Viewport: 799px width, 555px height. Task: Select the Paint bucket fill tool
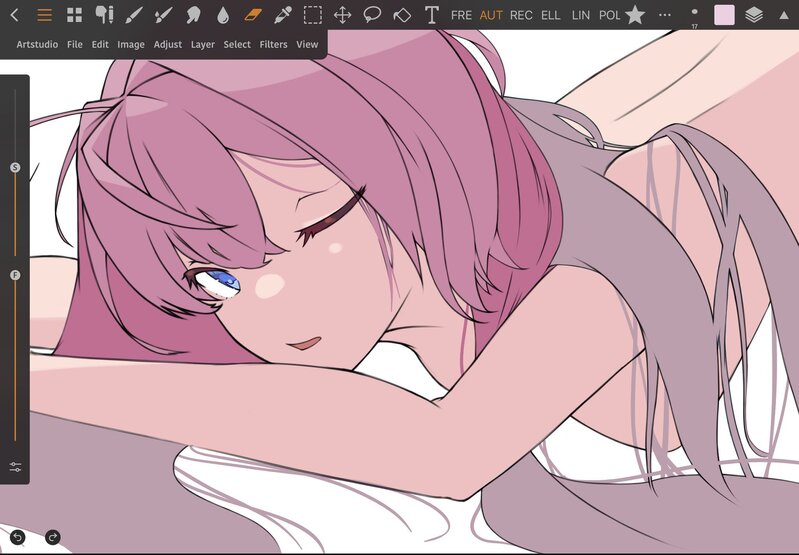pos(402,15)
